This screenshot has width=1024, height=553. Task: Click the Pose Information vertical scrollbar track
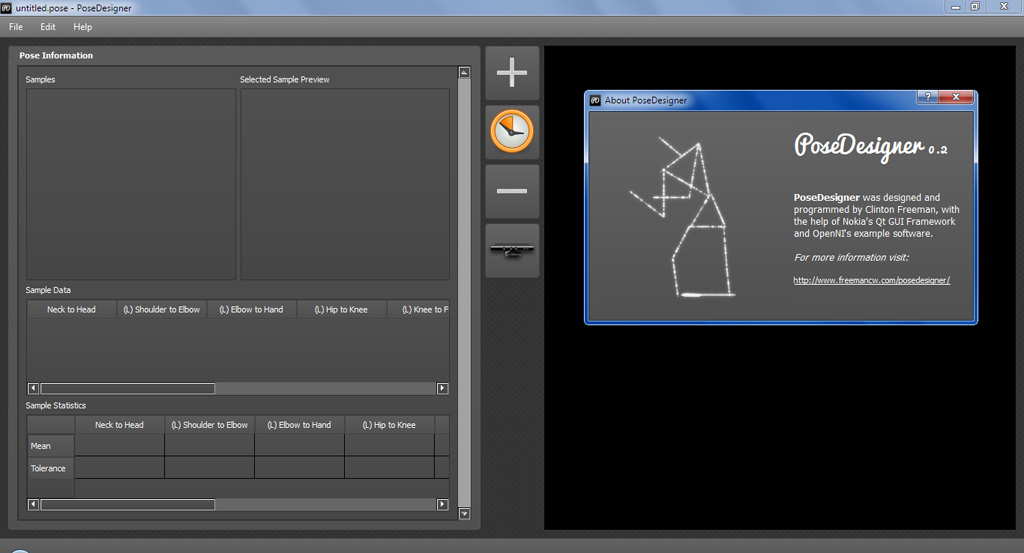click(464, 293)
